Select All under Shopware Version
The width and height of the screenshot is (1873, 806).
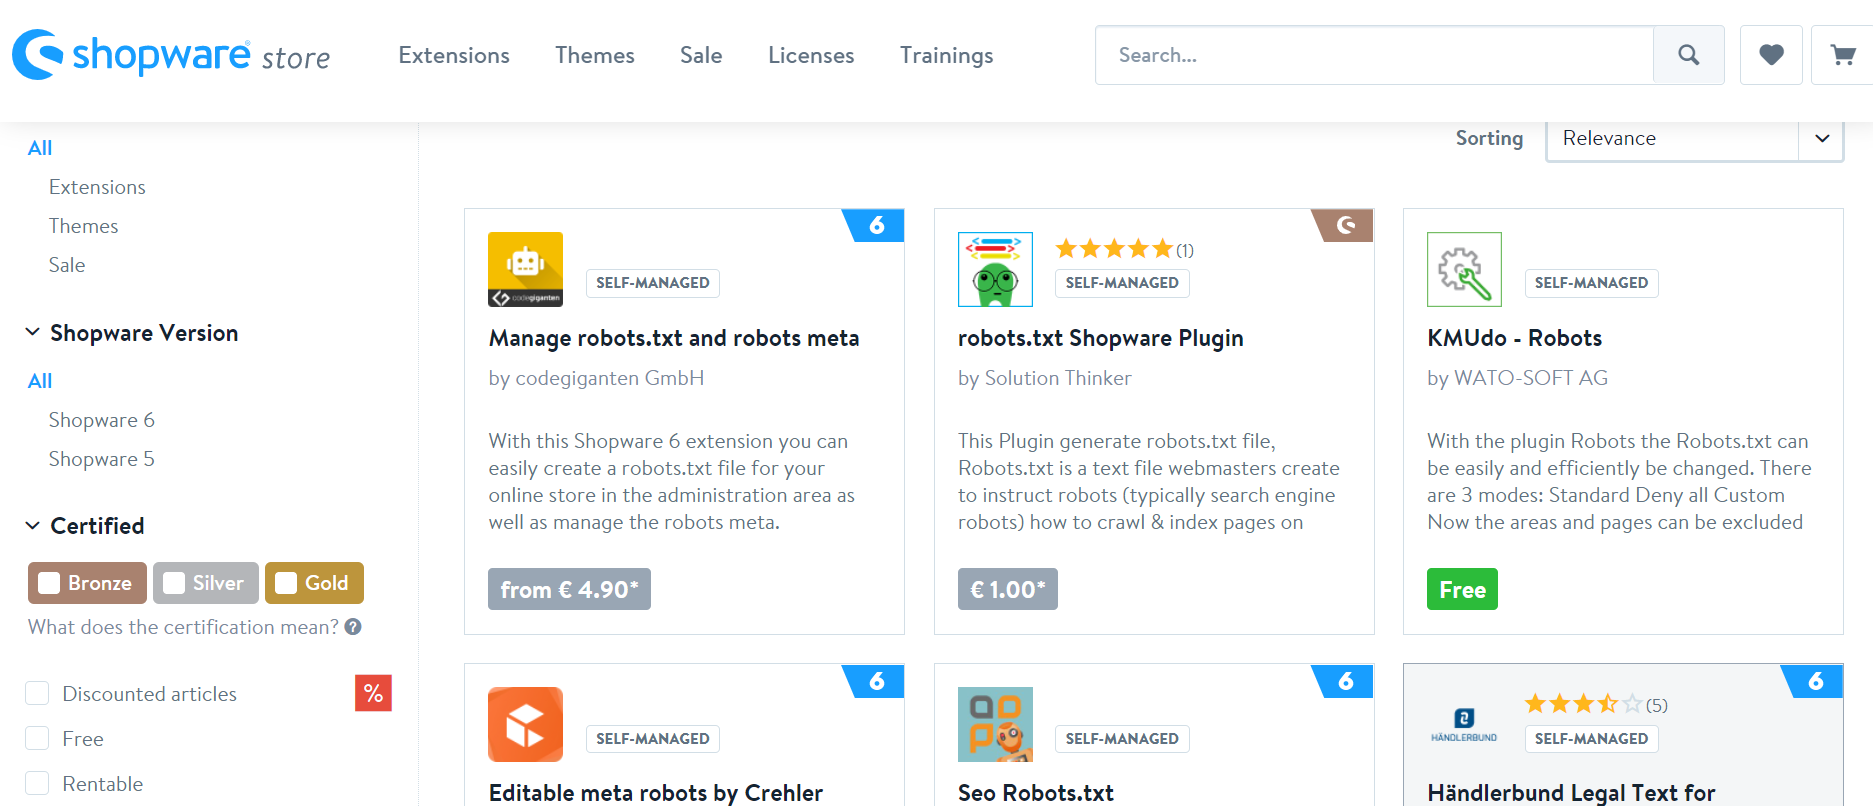[x=40, y=381]
